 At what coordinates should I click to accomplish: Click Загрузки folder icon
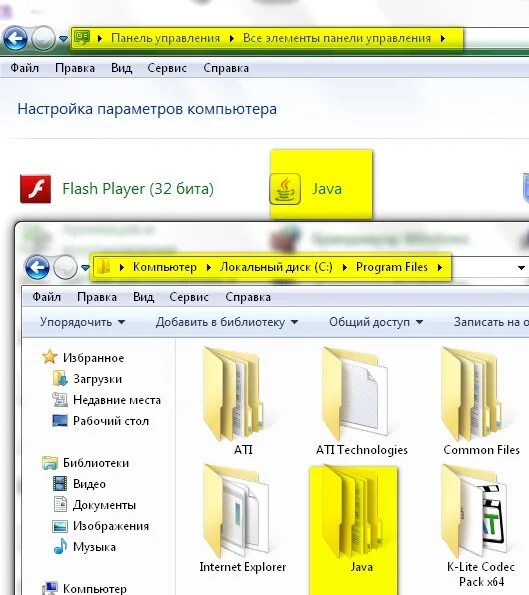pyautogui.click(x=60, y=378)
